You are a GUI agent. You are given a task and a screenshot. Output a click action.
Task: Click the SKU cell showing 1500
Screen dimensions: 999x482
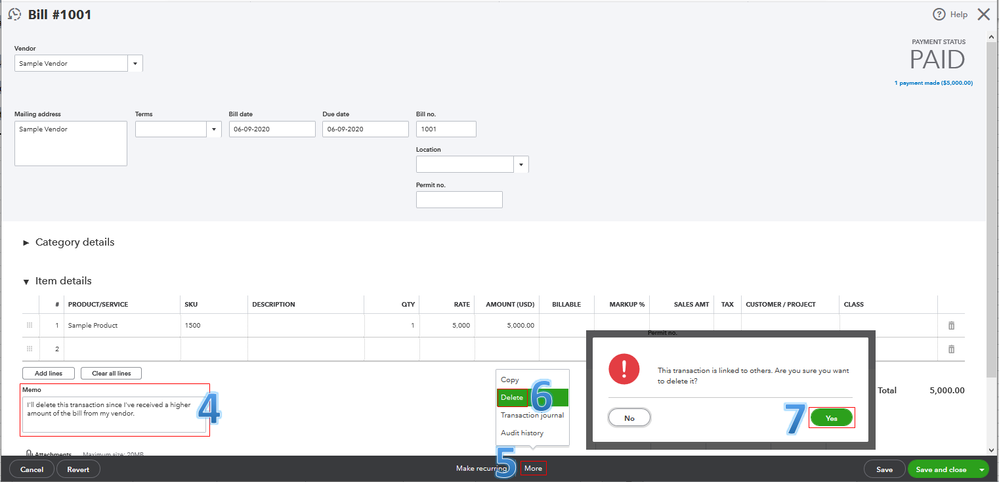214,325
